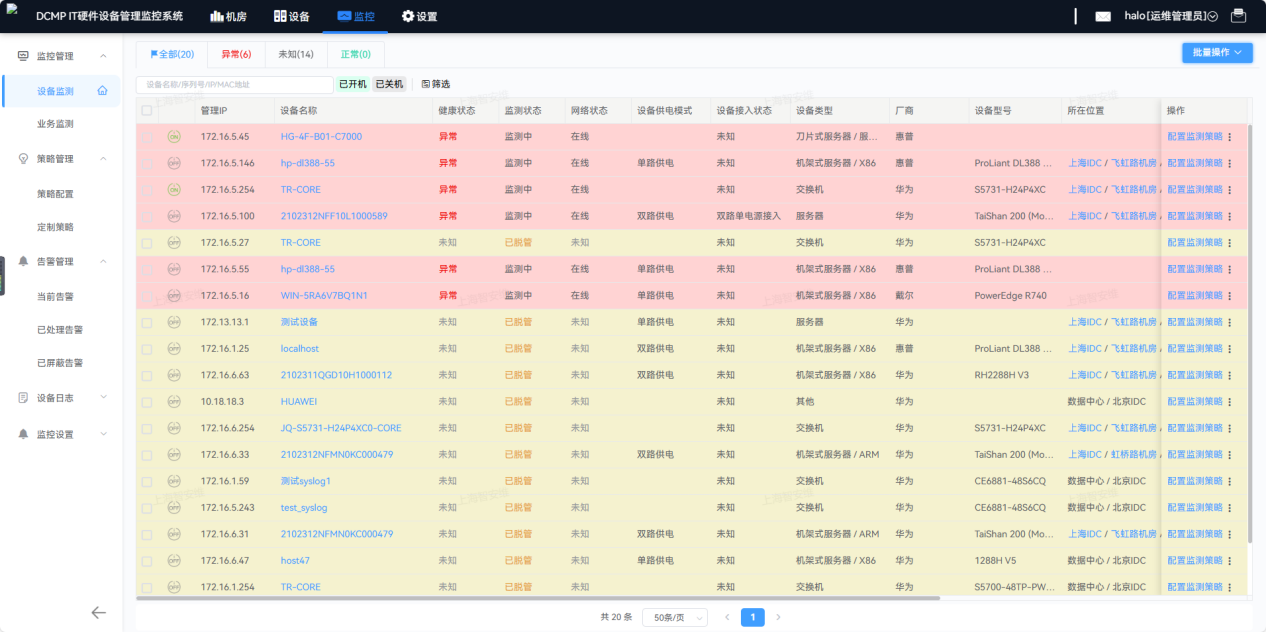Select the 全部(20) tab
This screenshot has height=632, width=1266.
[172, 54]
